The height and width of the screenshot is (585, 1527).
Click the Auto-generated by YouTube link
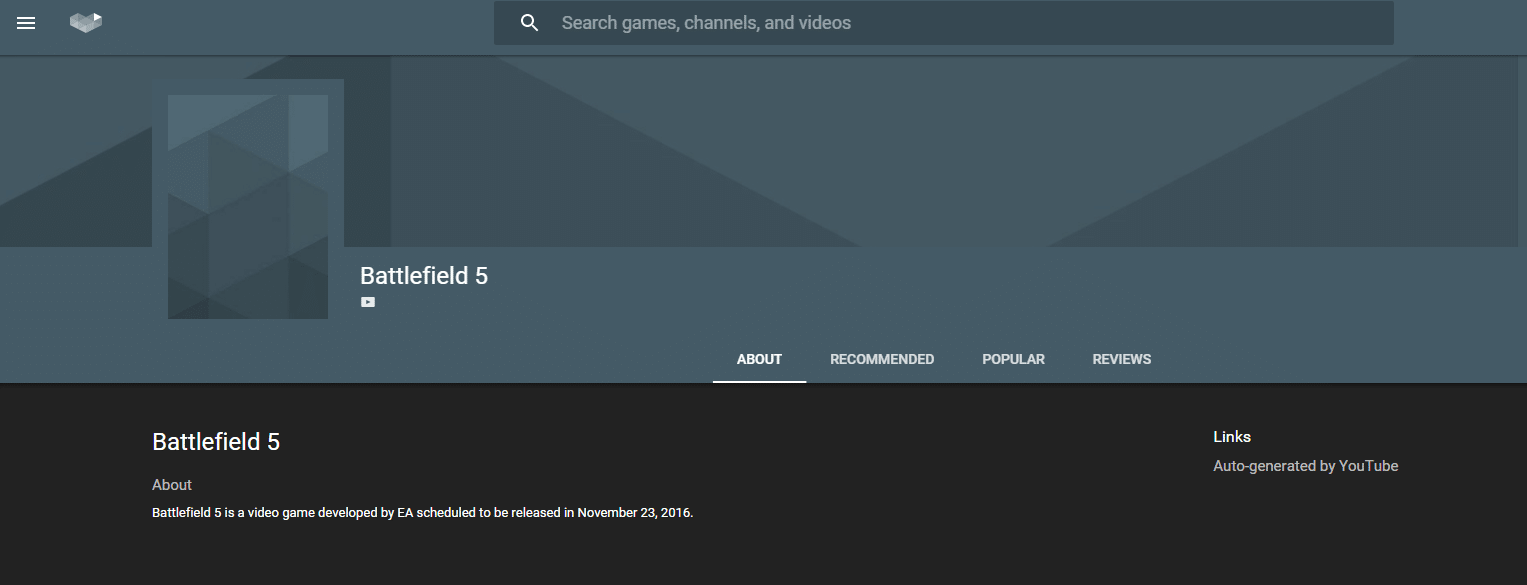click(1305, 466)
